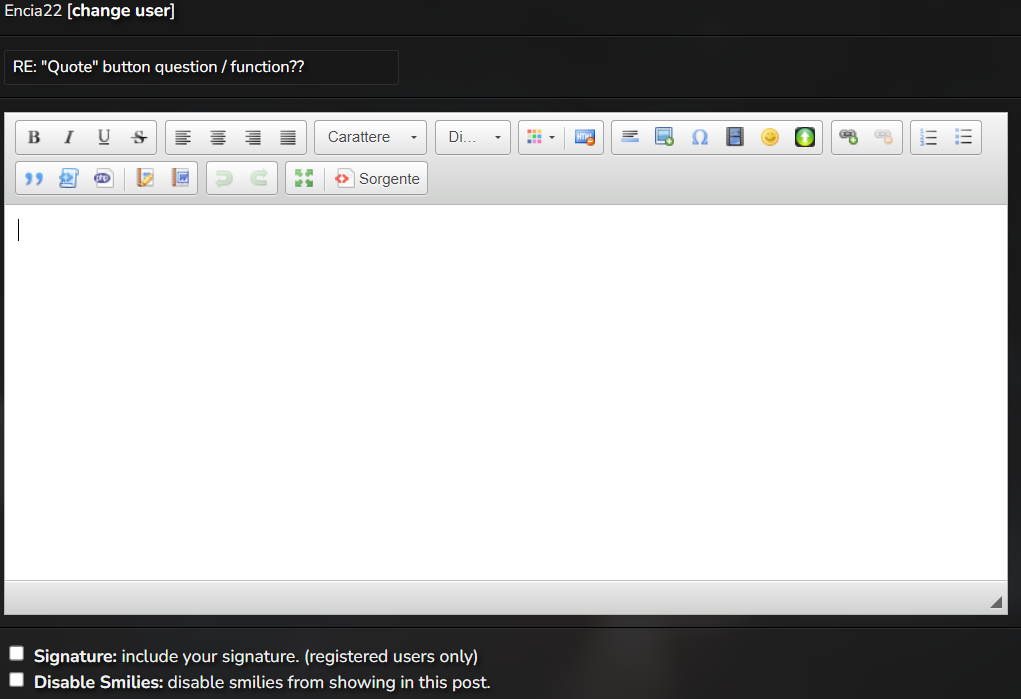Toggle strikethrough formatting

click(139, 137)
